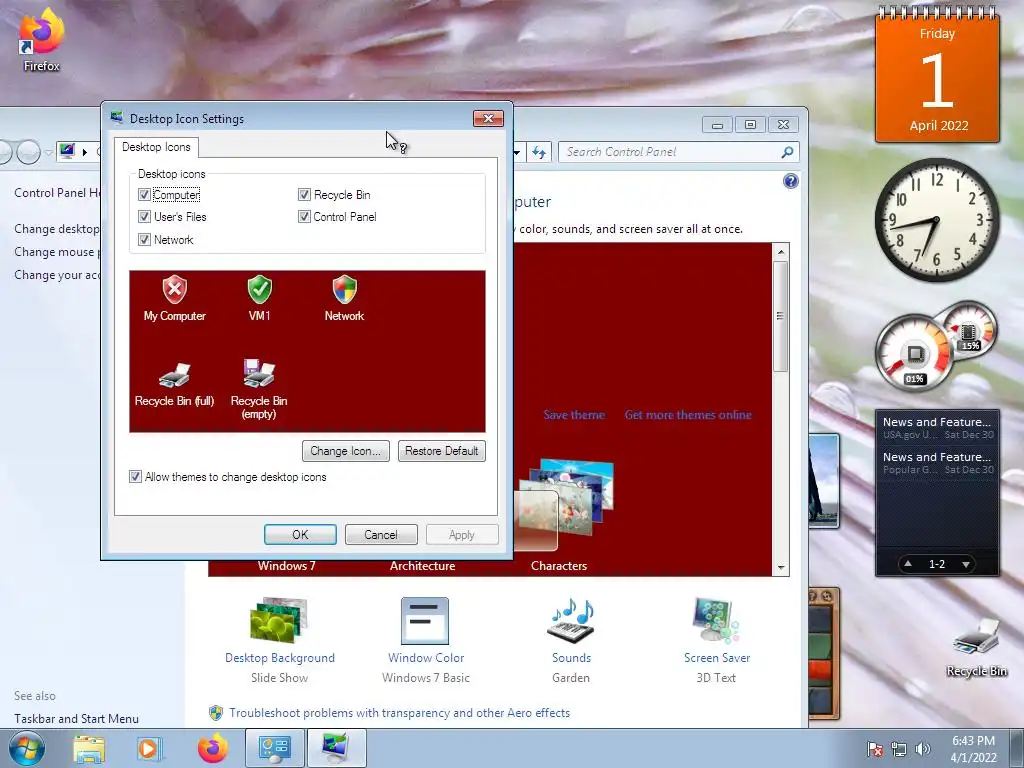The height and width of the screenshot is (768, 1024).
Task: Select the Windows 7 theme label
Action: tap(286, 566)
